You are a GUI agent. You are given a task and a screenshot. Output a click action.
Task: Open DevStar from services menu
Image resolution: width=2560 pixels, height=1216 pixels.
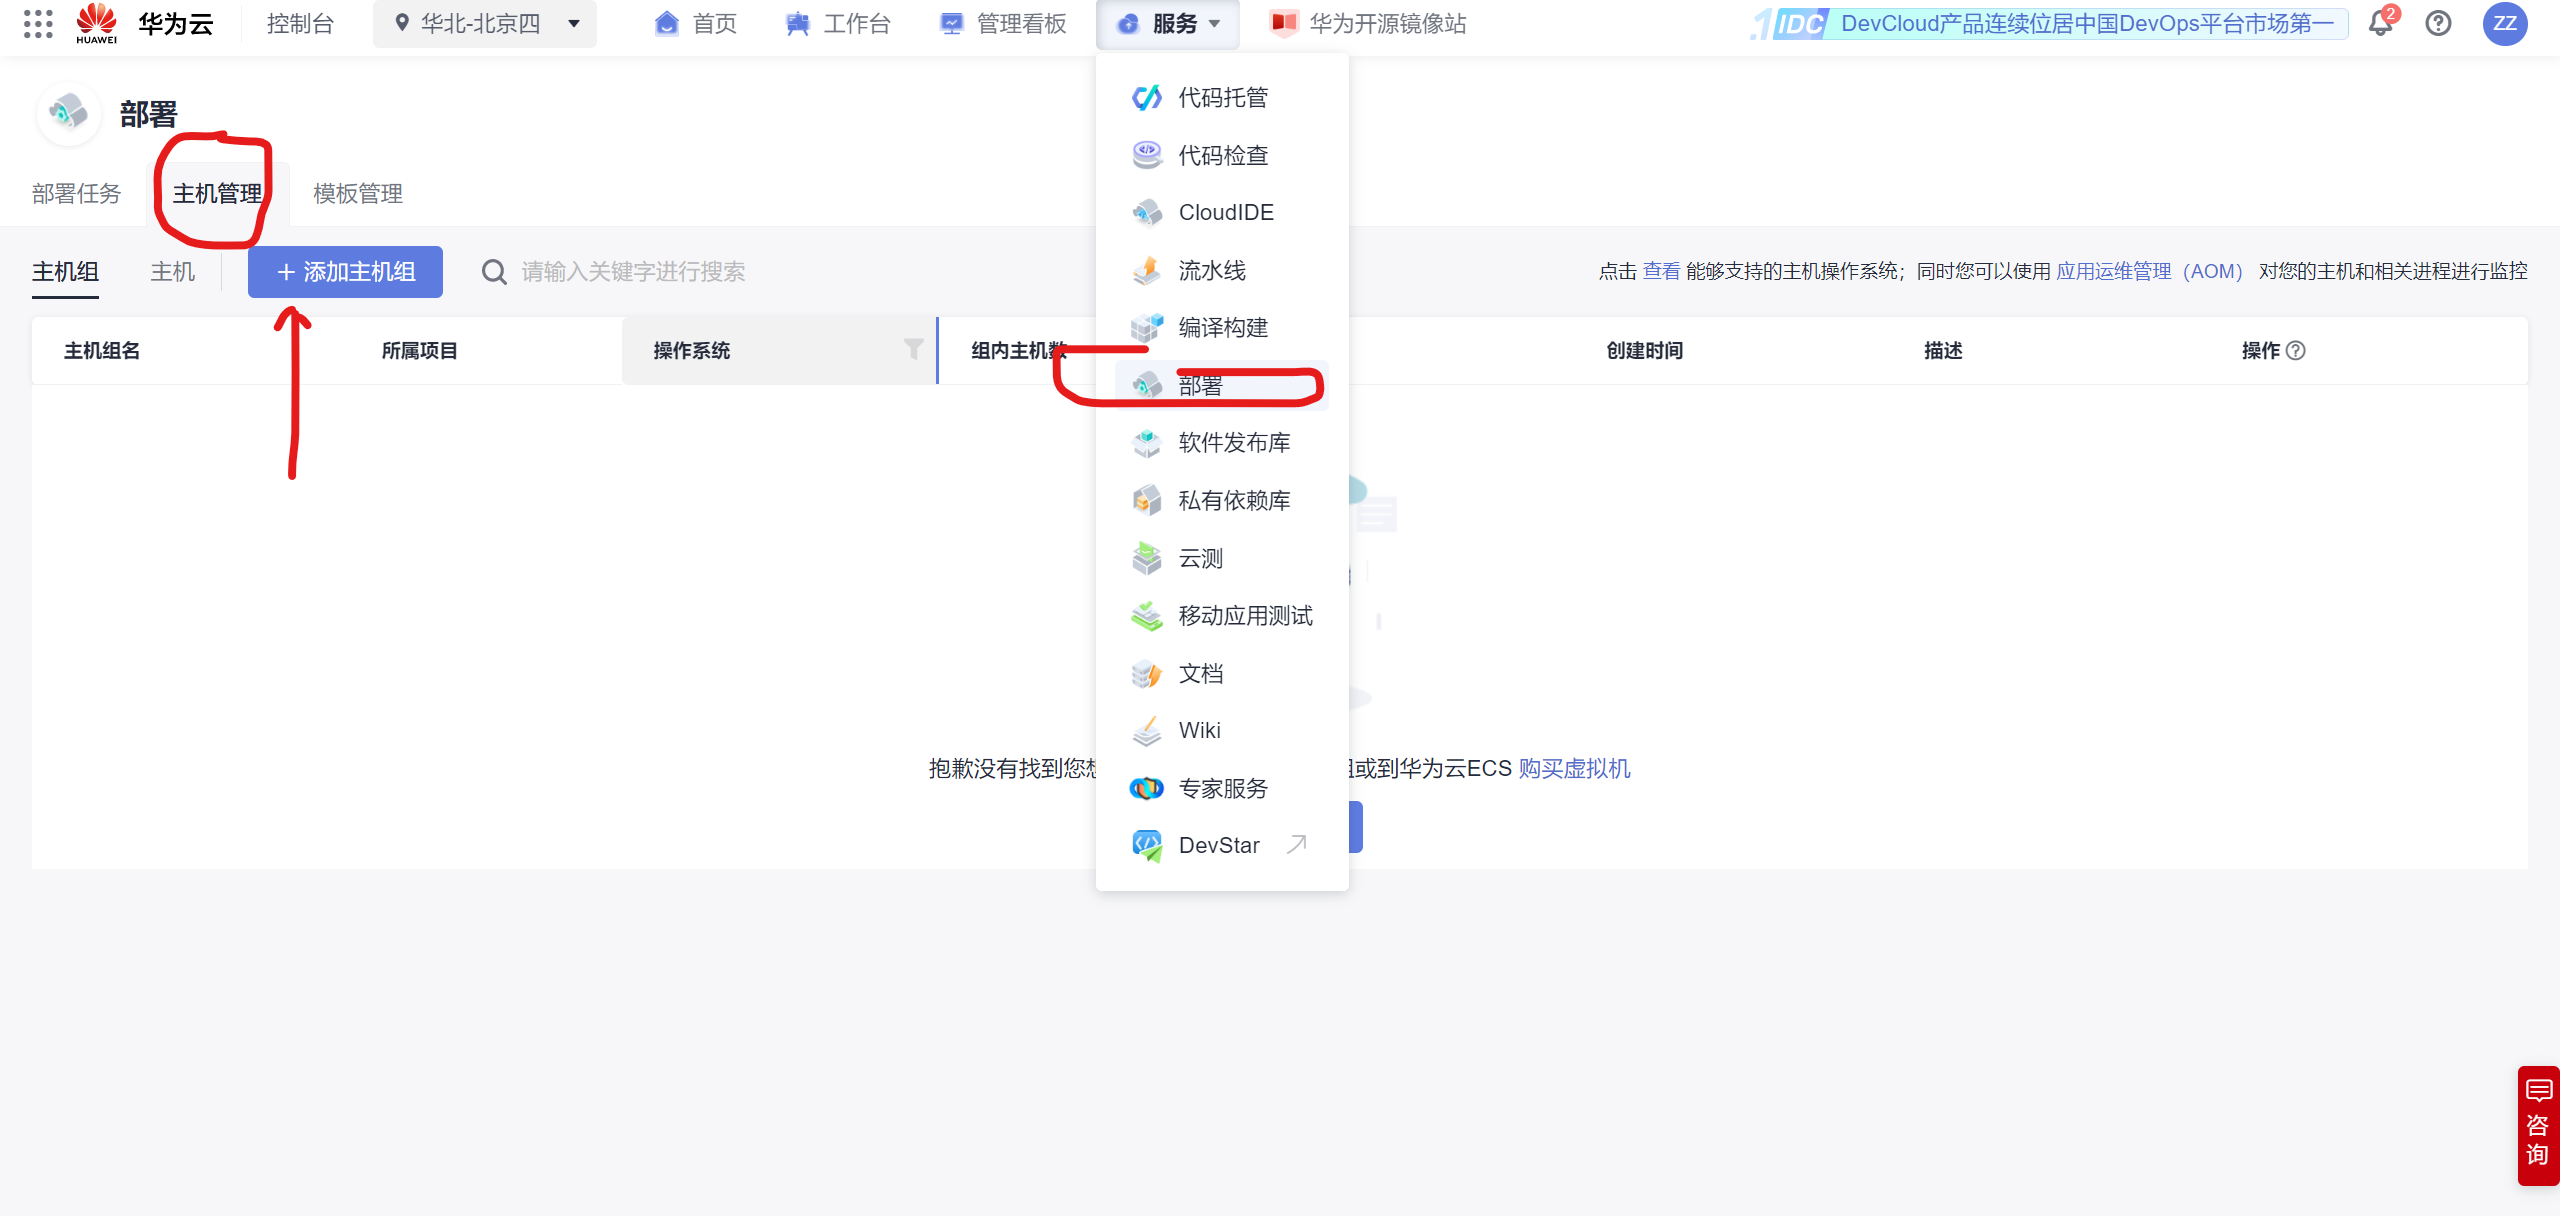coord(1218,845)
